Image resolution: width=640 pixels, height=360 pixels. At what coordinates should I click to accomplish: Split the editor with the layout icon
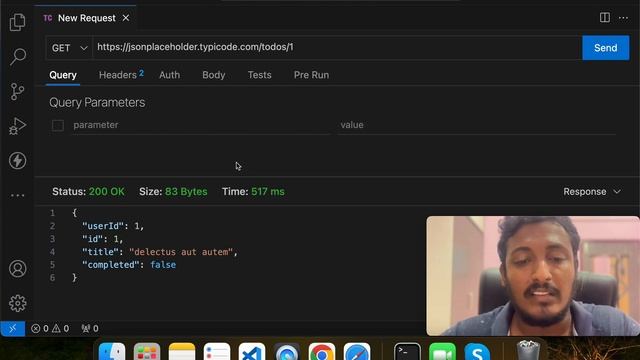pyautogui.click(x=605, y=18)
